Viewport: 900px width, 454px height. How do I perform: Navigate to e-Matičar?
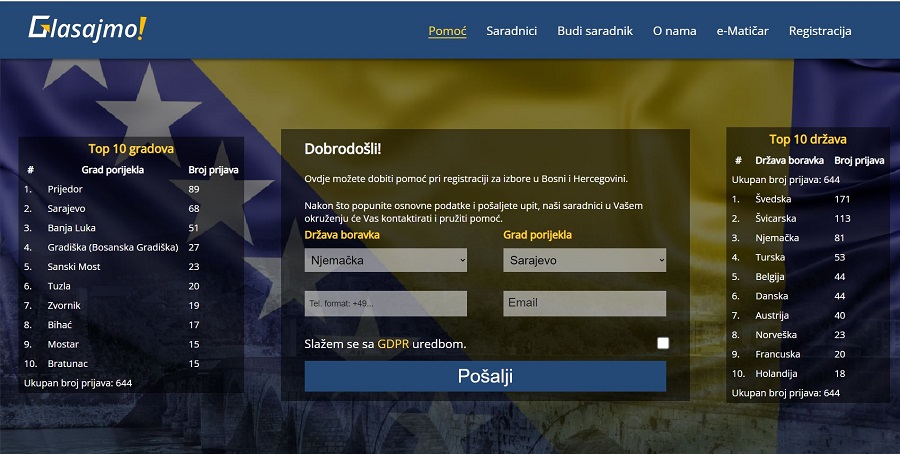[x=742, y=31]
